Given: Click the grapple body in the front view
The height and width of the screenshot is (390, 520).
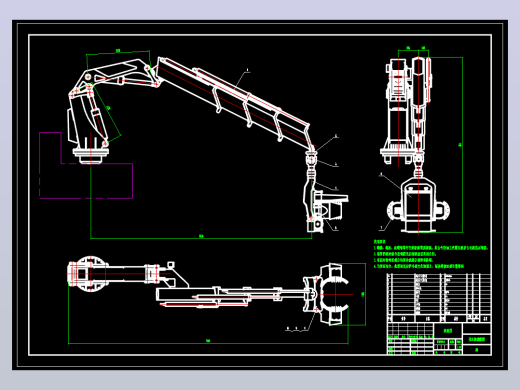Looking at the screenshot, I should click(x=418, y=205).
